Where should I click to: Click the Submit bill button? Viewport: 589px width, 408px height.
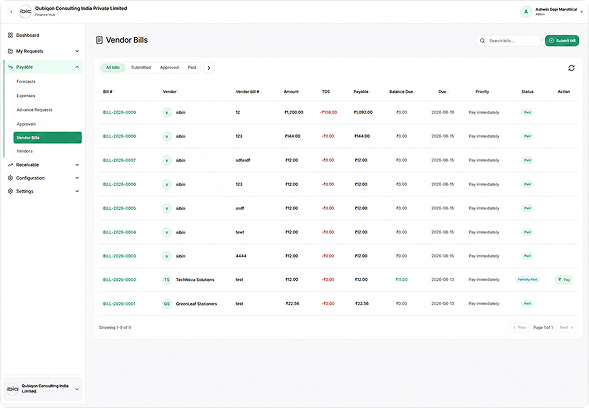(562, 41)
